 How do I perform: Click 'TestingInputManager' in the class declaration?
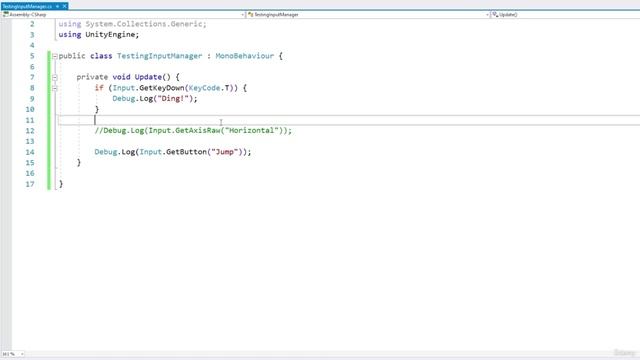(x=160, y=56)
